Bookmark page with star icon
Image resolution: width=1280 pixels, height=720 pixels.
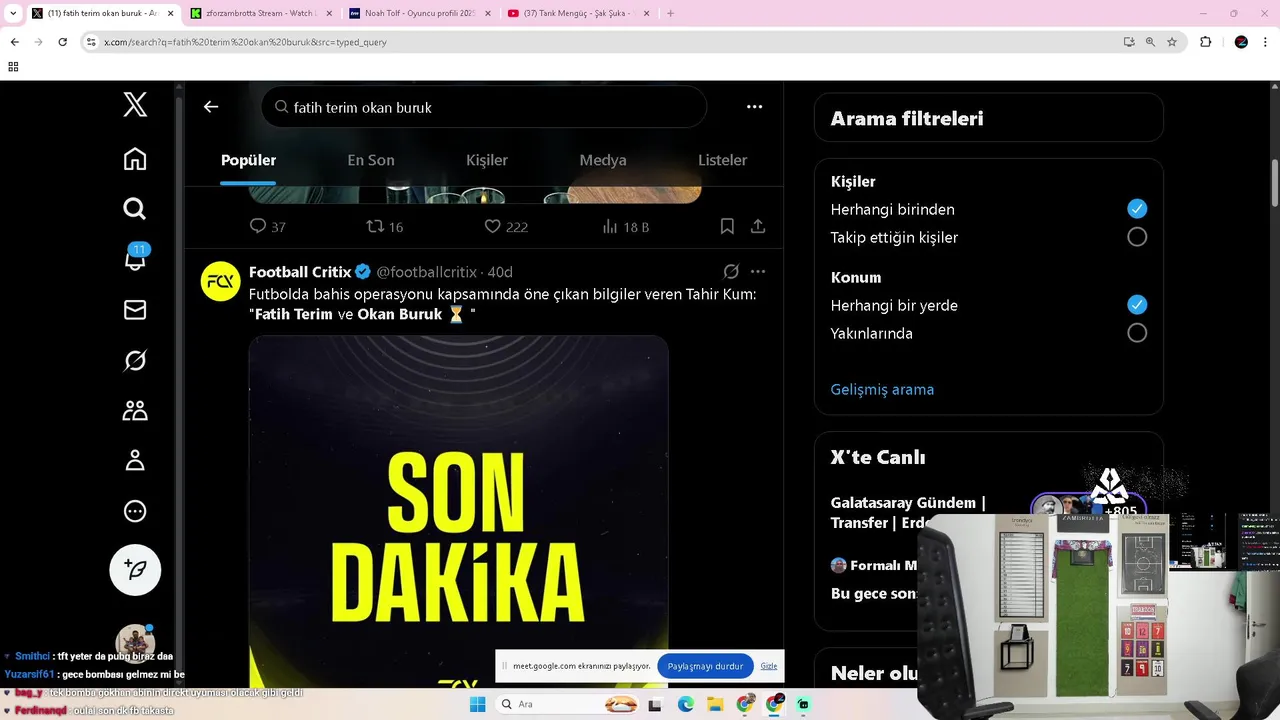pos(1172,42)
